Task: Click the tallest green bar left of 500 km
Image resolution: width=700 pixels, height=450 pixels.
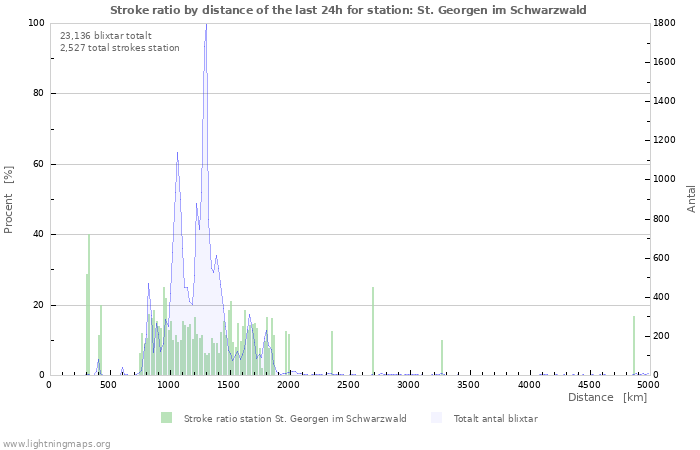Action: click(89, 300)
